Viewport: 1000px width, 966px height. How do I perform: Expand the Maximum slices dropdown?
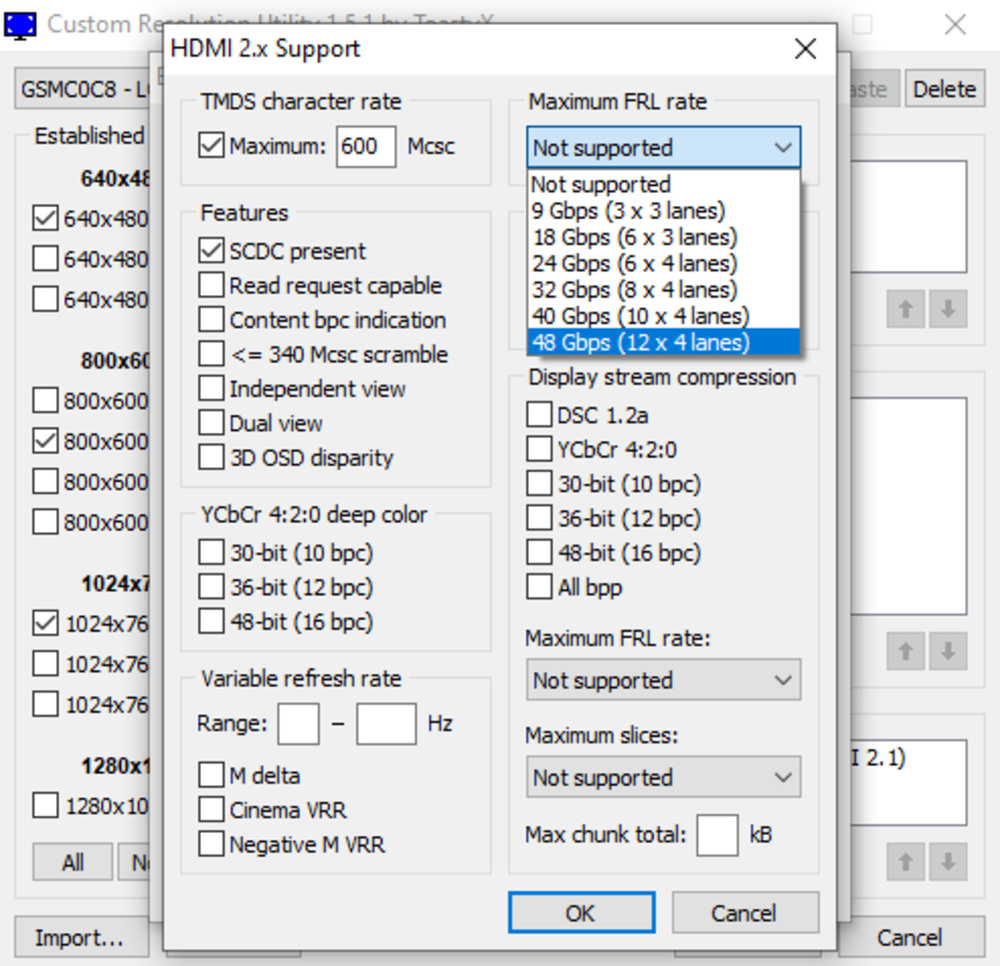(x=663, y=778)
